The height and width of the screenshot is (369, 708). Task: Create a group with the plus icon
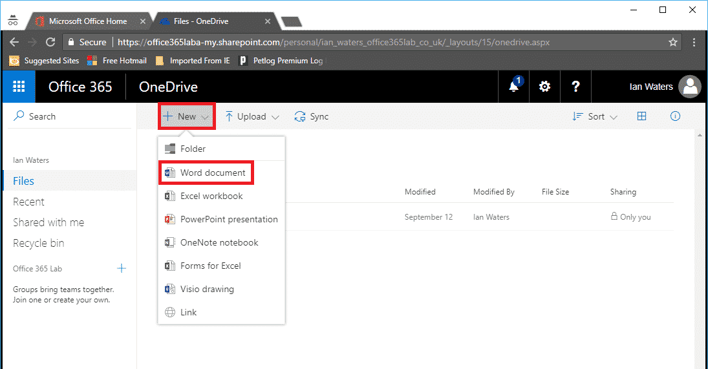point(121,268)
